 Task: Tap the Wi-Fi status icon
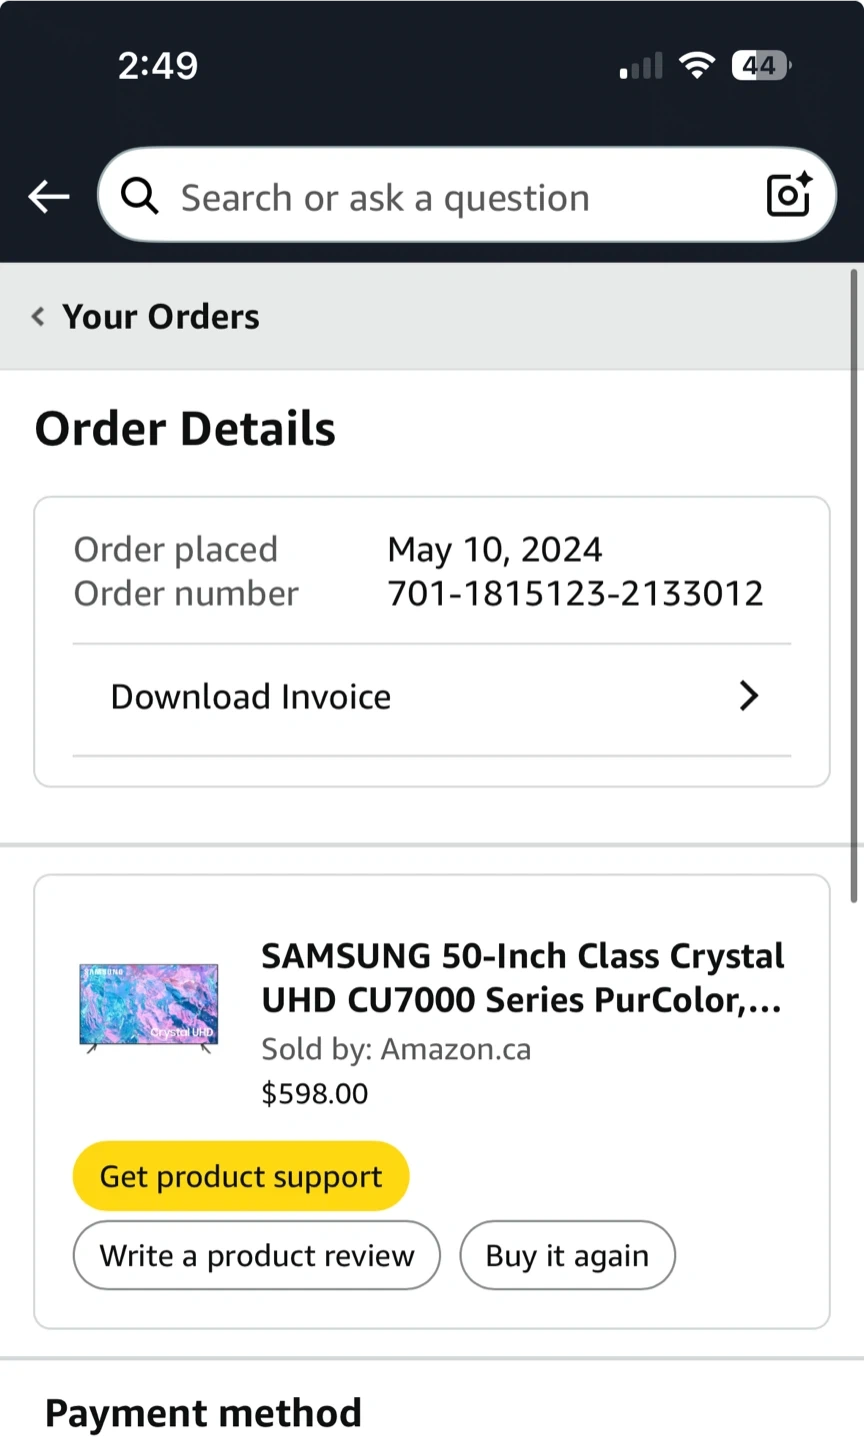pos(696,66)
